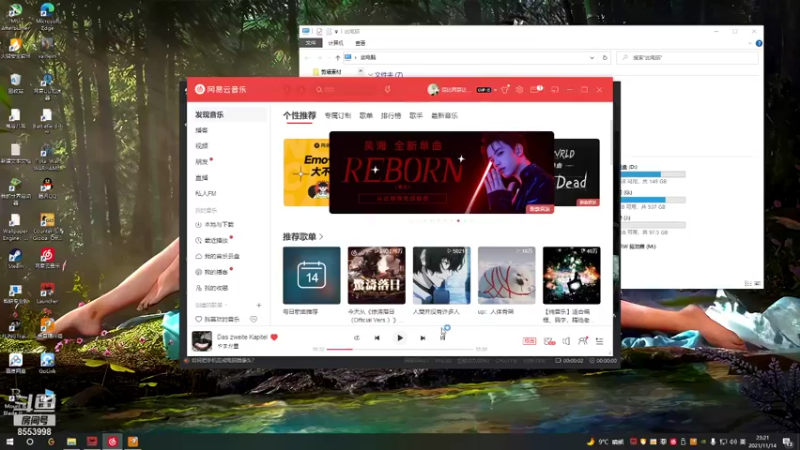Change the playback order mode icon
The width and height of the screenshot is (800, 450).
pos(357,338)
